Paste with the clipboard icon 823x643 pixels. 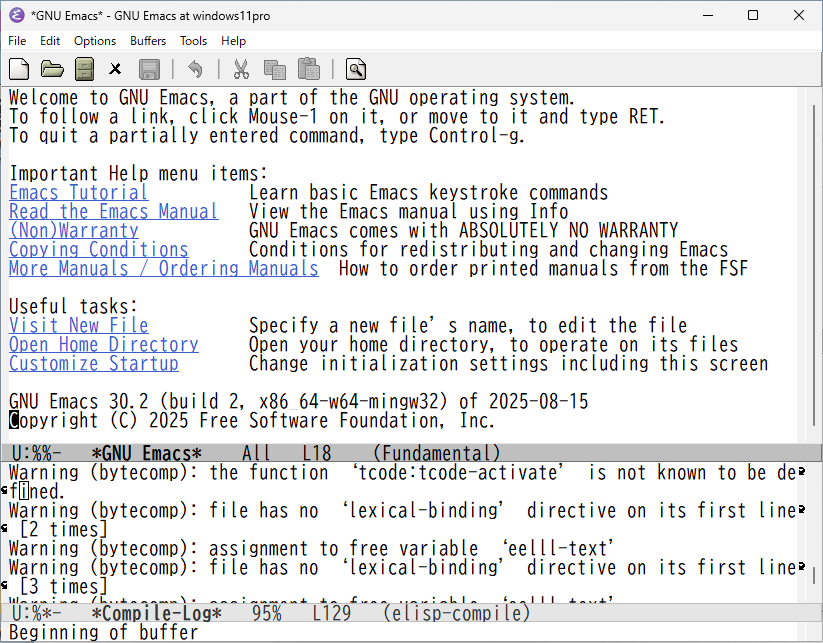[309, 69]
